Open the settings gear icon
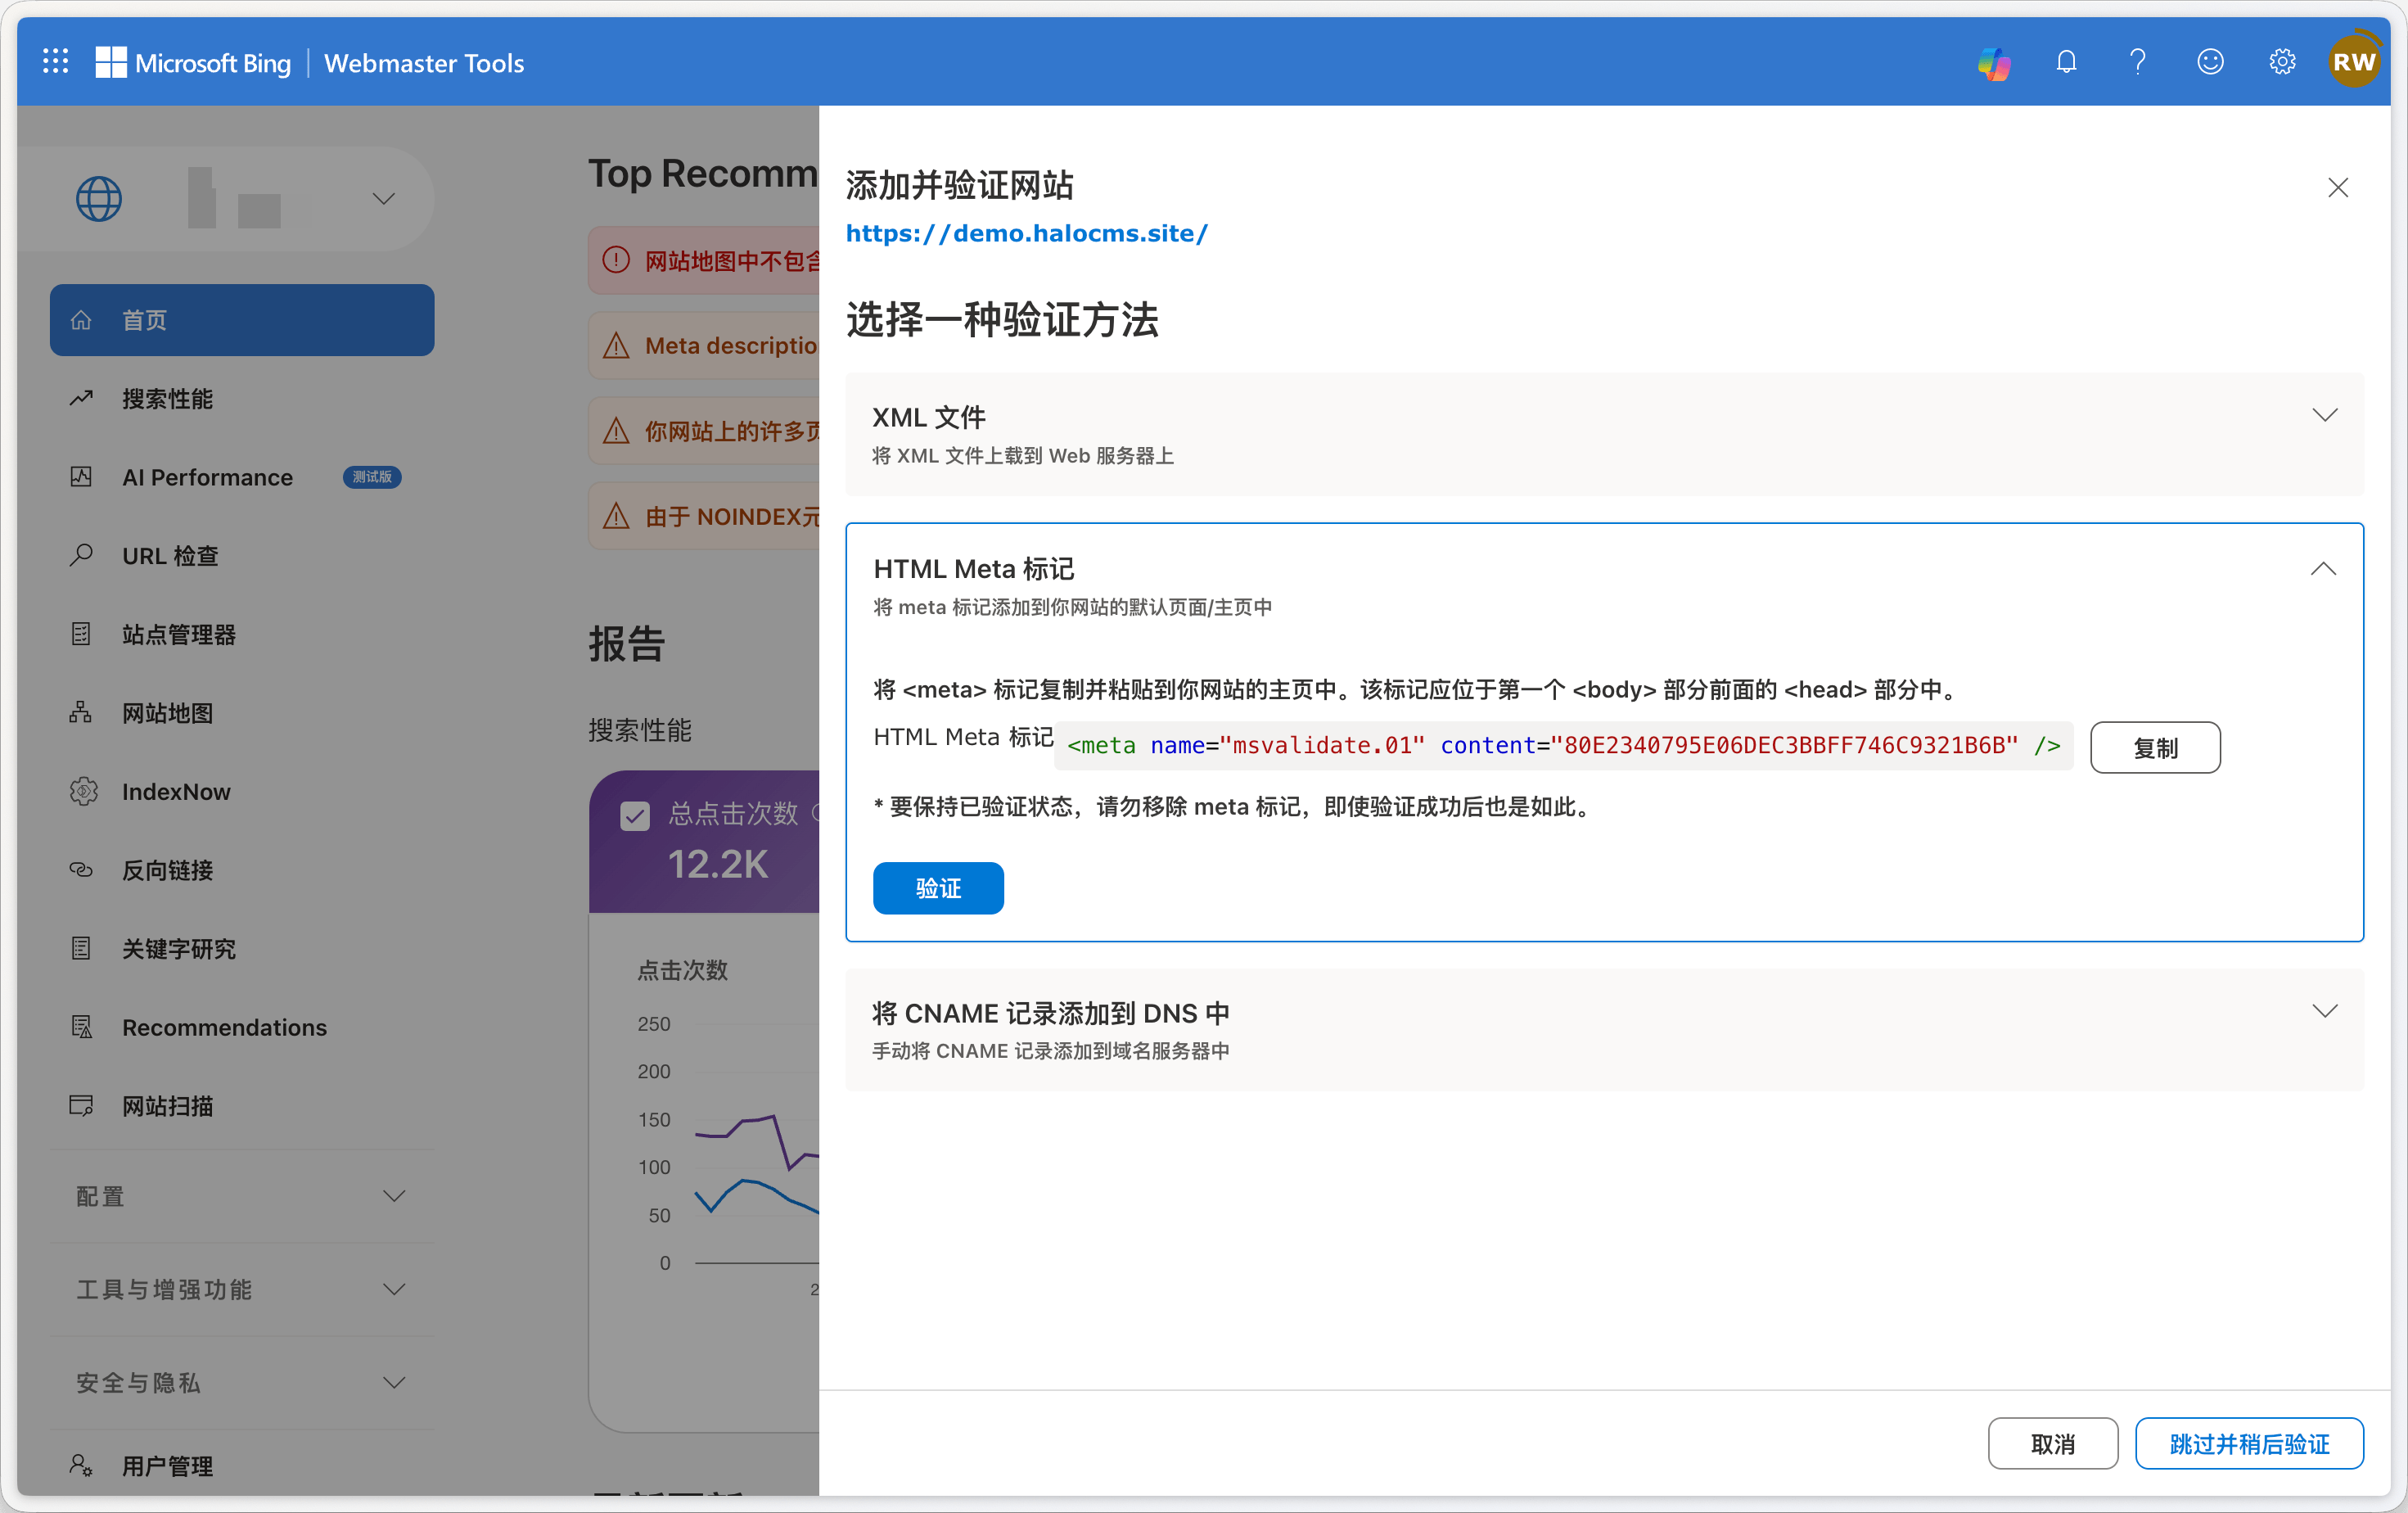2408x1513 pixels. click(x=2282, y=62)
